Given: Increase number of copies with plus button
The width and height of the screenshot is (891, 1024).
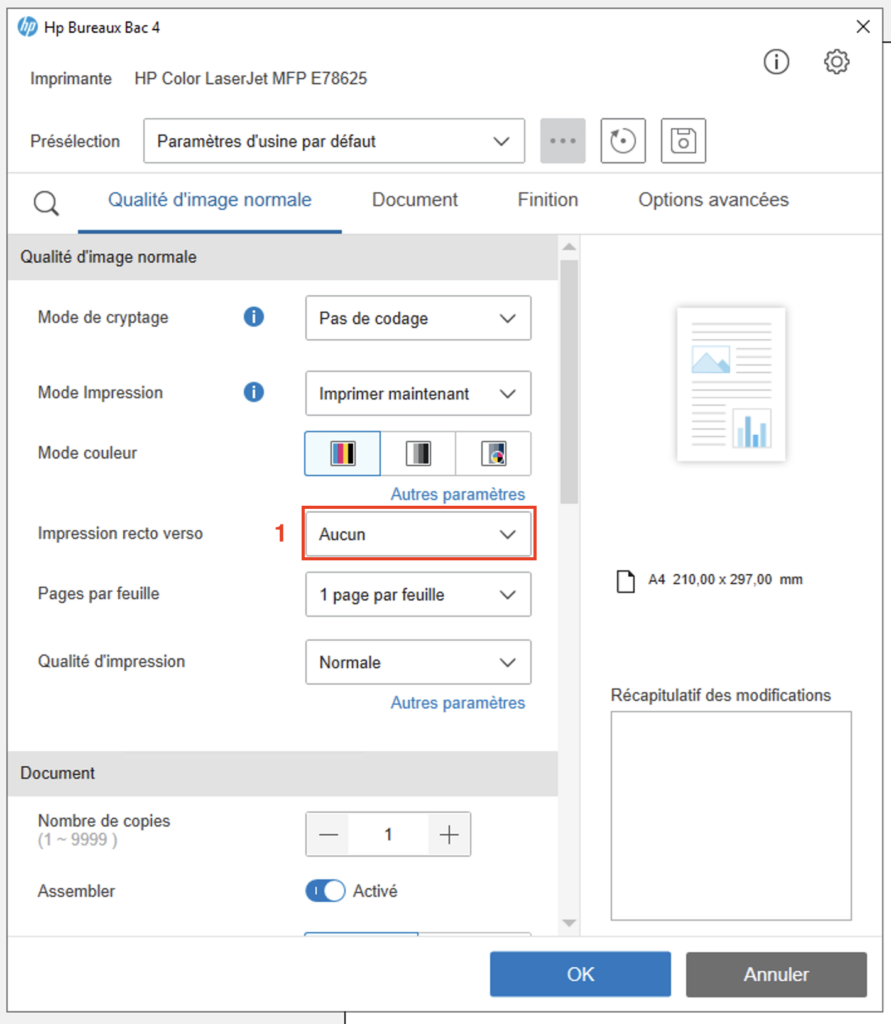Looking at the screenshot, I should pos(449,835).
